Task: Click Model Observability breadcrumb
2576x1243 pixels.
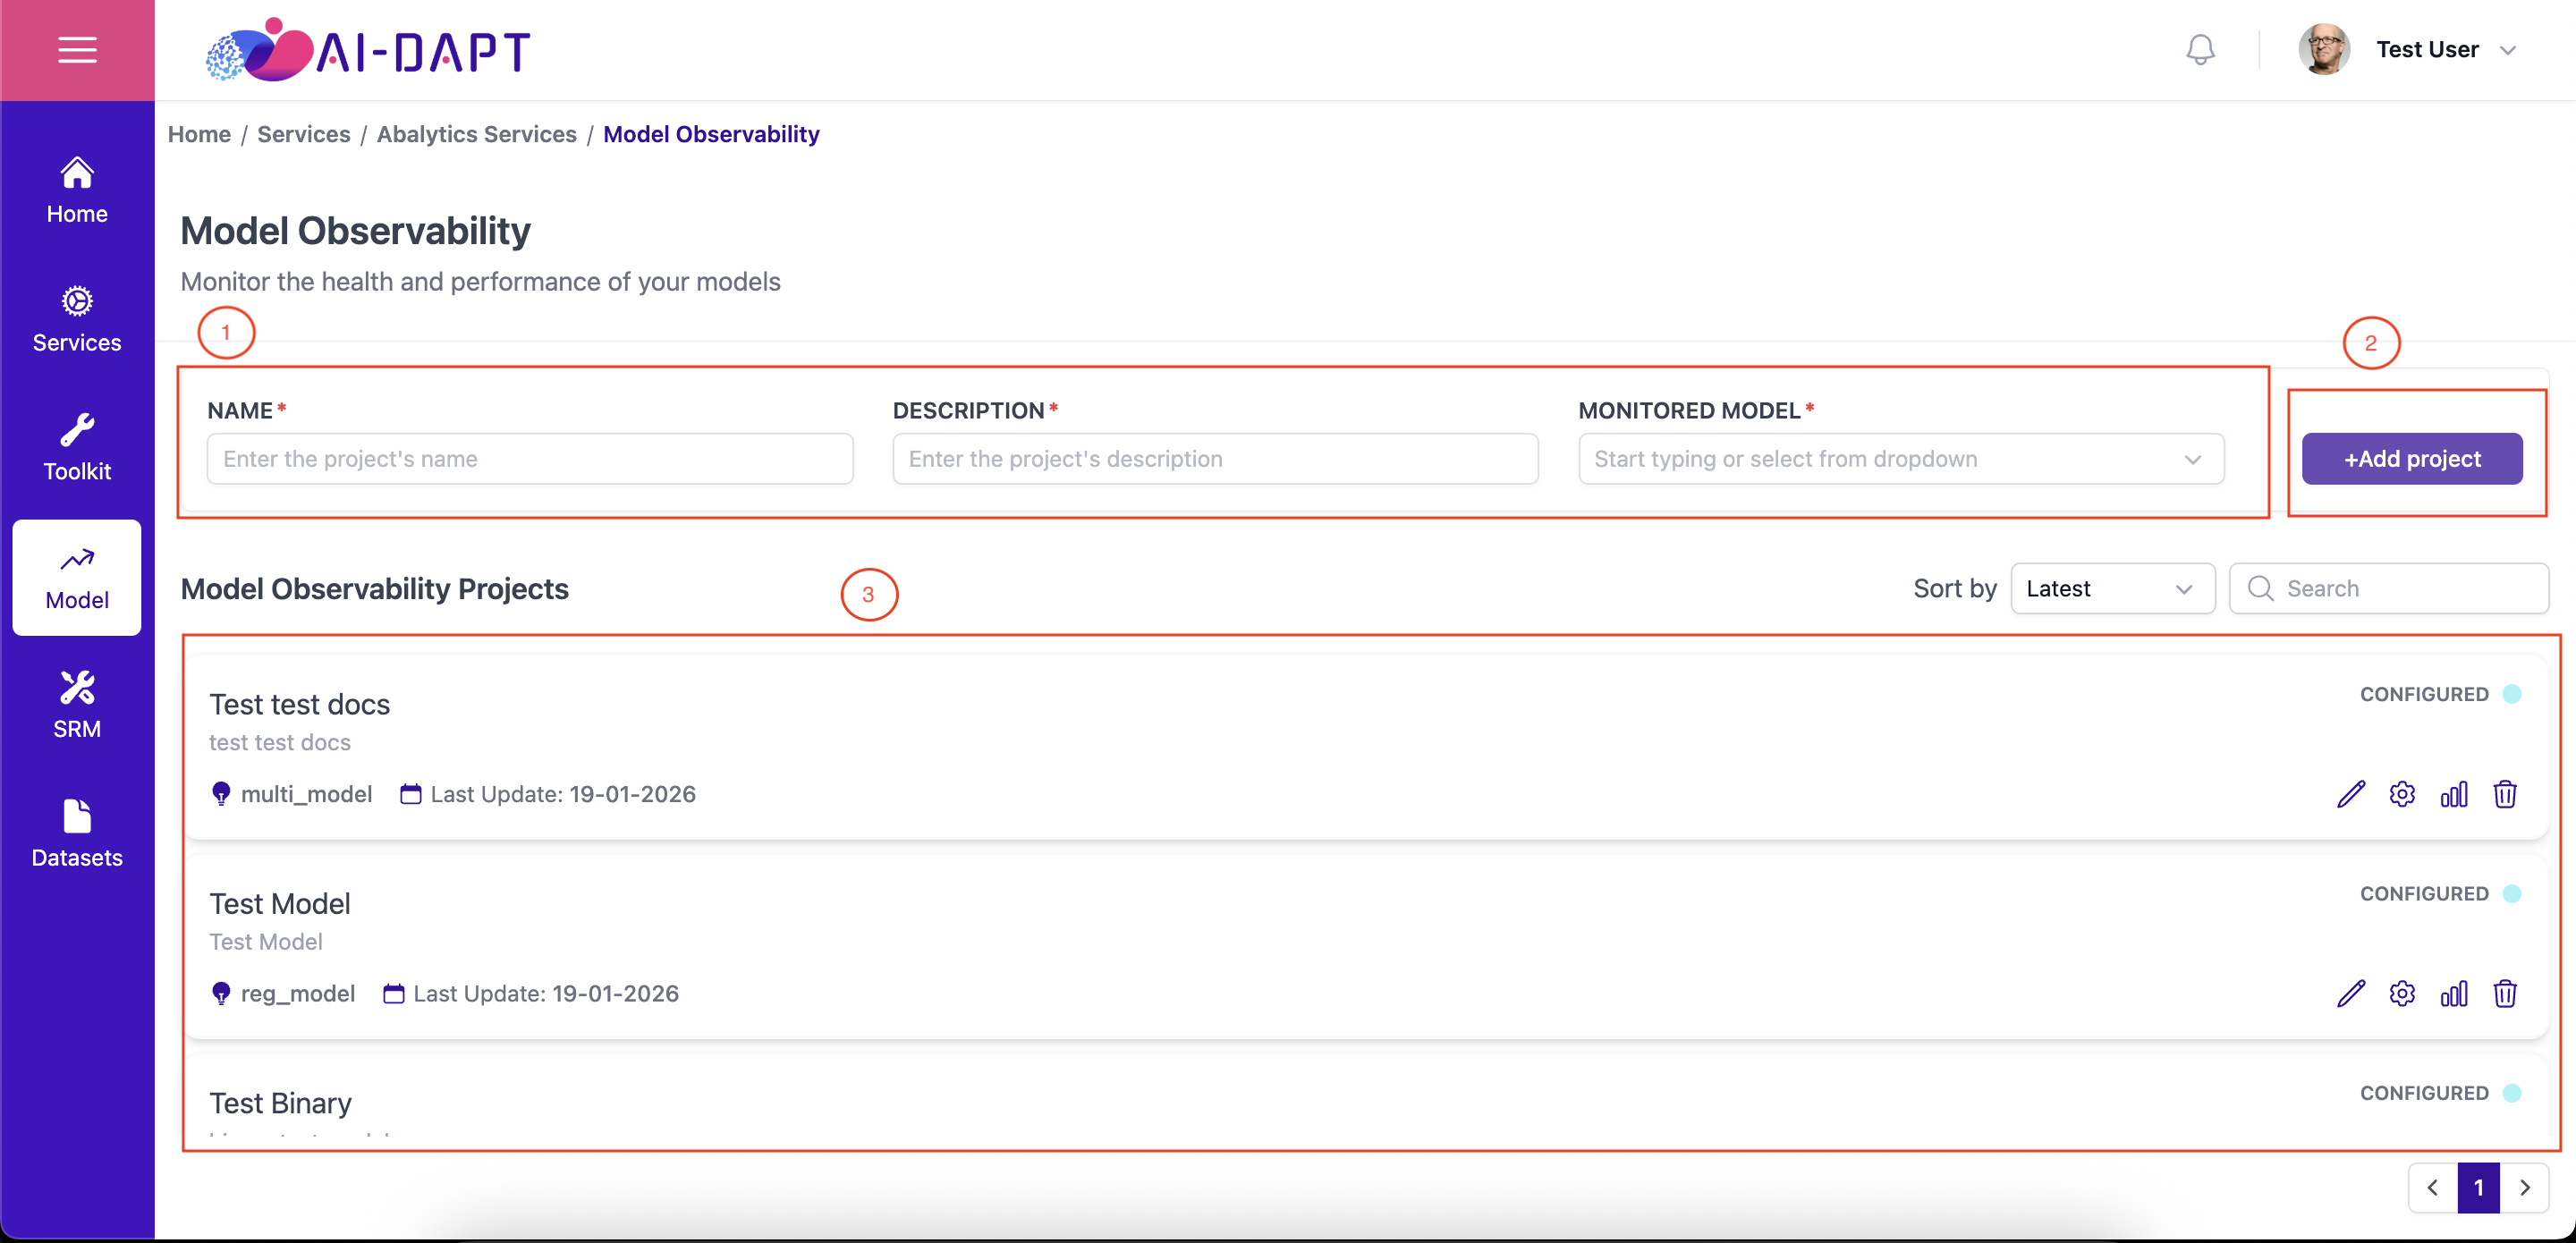Action: tap(711, 134)
